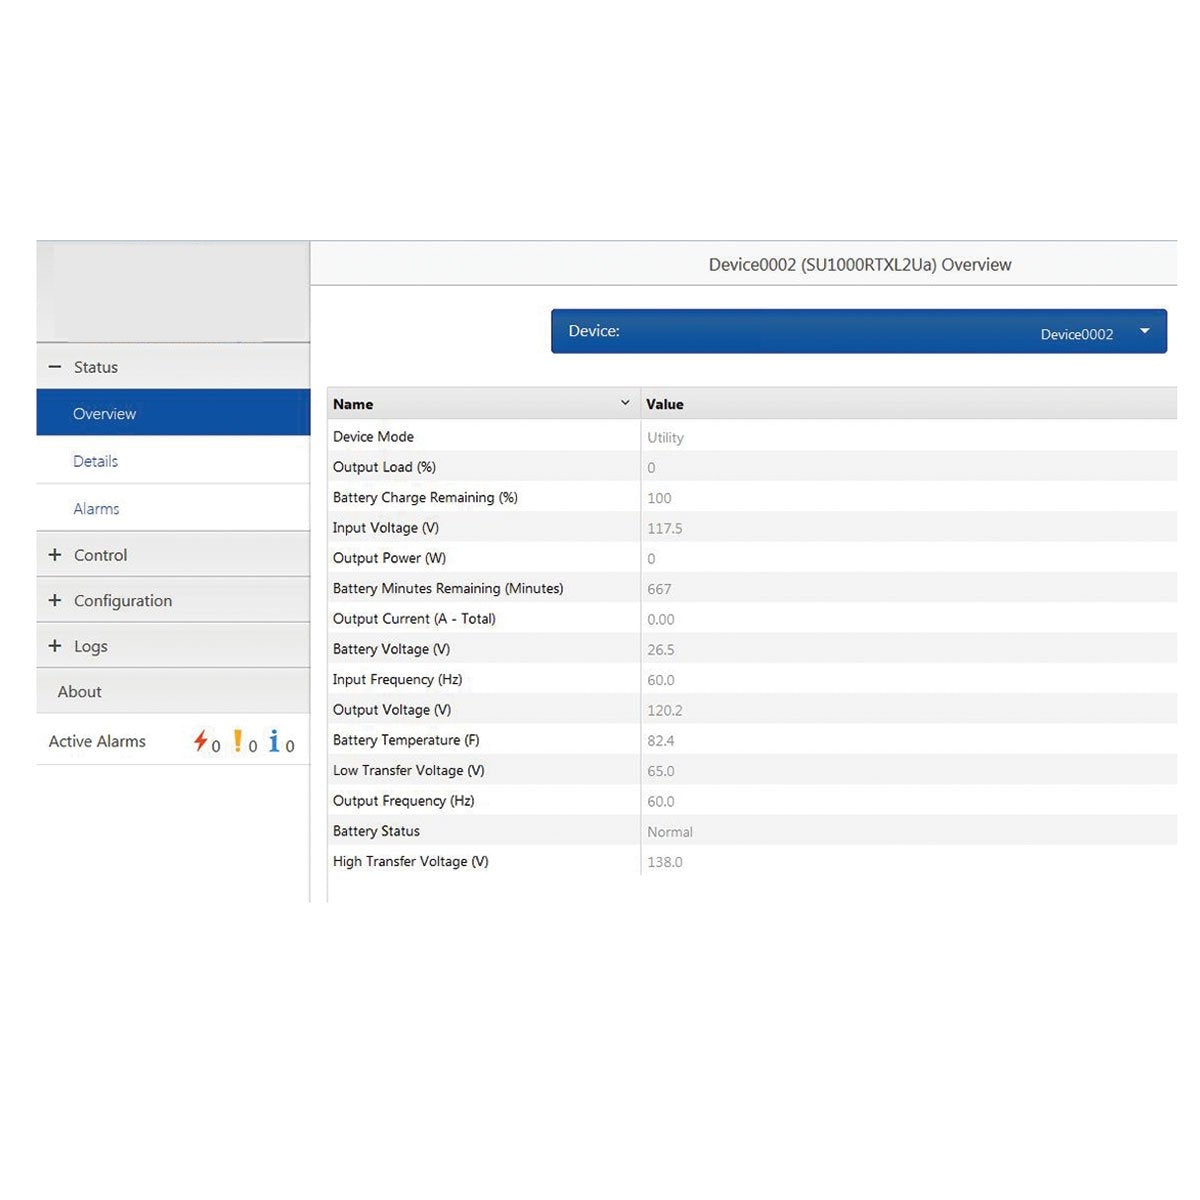1200x1200 pixels.
Task: Click the minus icon beside Status
Action: [56, 366]
